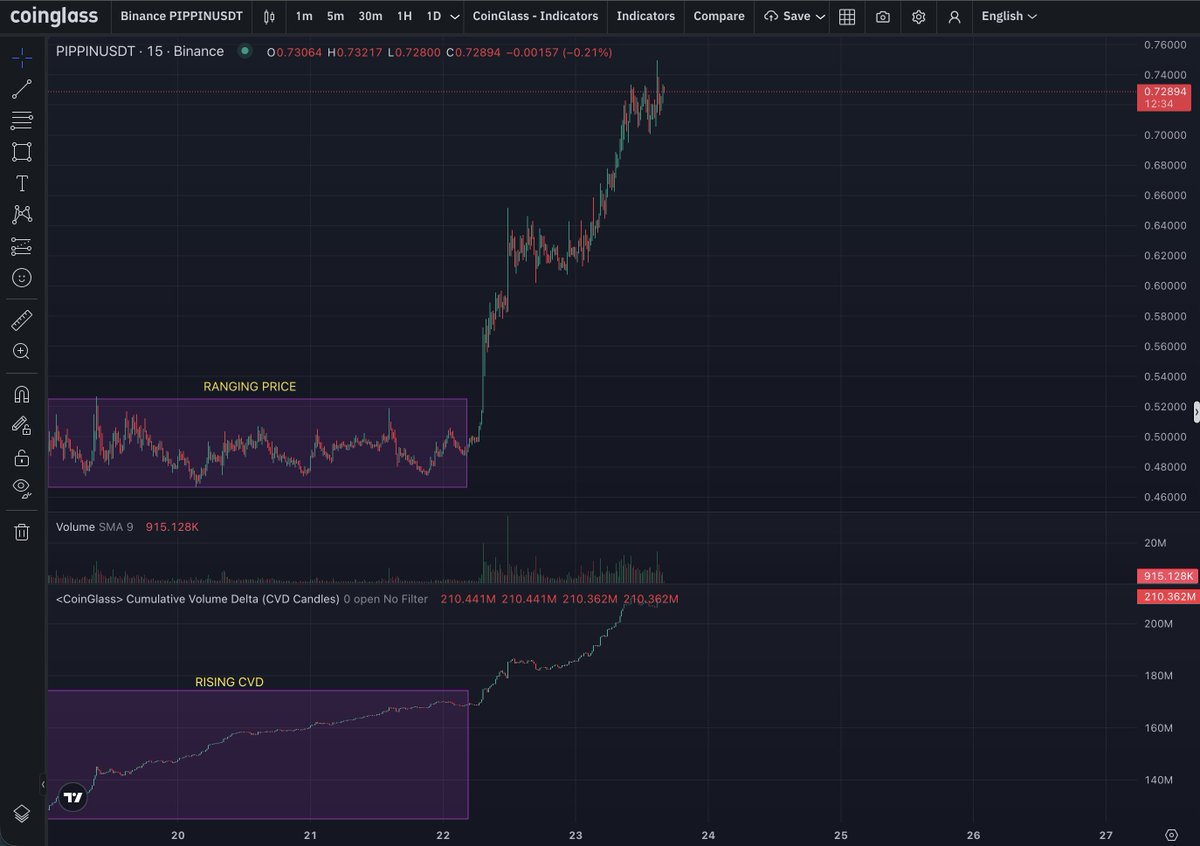Save the chart layout
The height and width of the screenshot is (846, 1200).
[x=786, y=16]
